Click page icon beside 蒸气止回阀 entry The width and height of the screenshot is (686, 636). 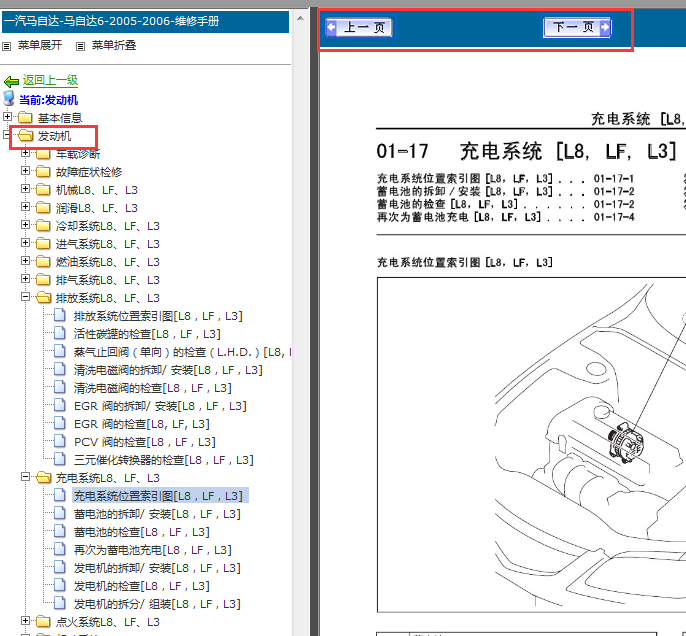pos(60,351)
